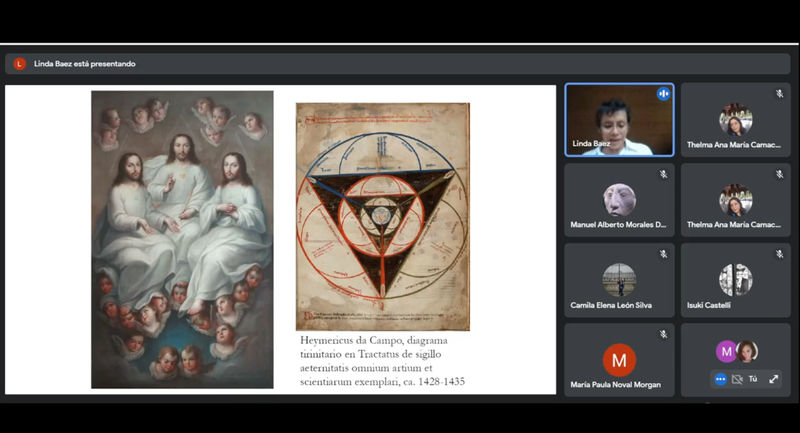Click the camera-off icon on your tile
Screen dimensions: 800x433
737,379
